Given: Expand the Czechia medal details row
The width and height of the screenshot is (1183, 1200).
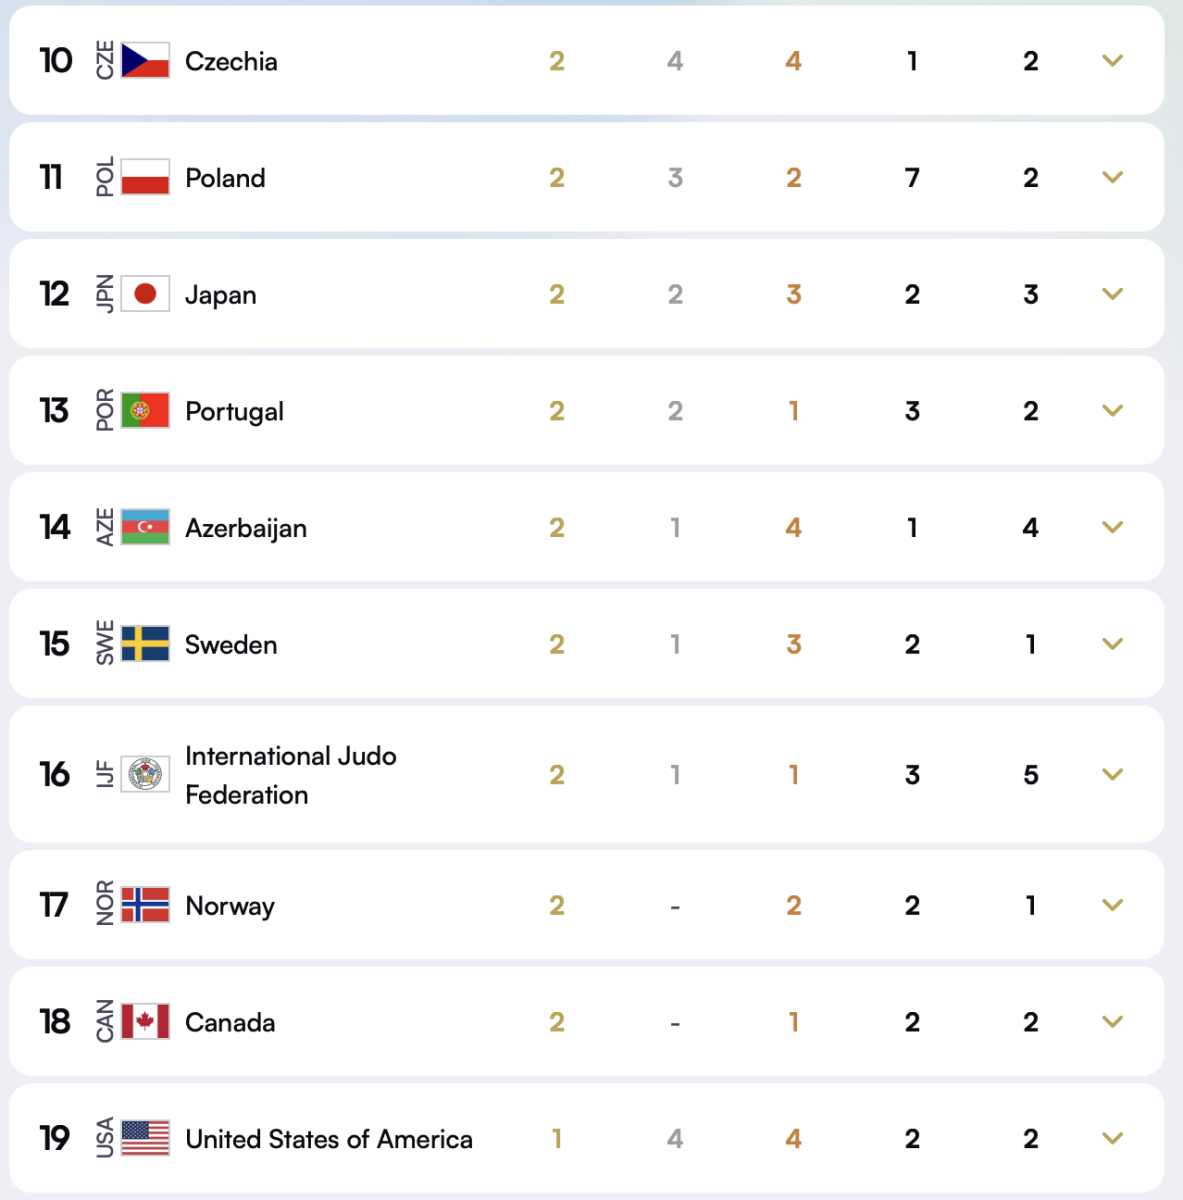Looking at the screenshot, I should click(x=1111, y=60).
